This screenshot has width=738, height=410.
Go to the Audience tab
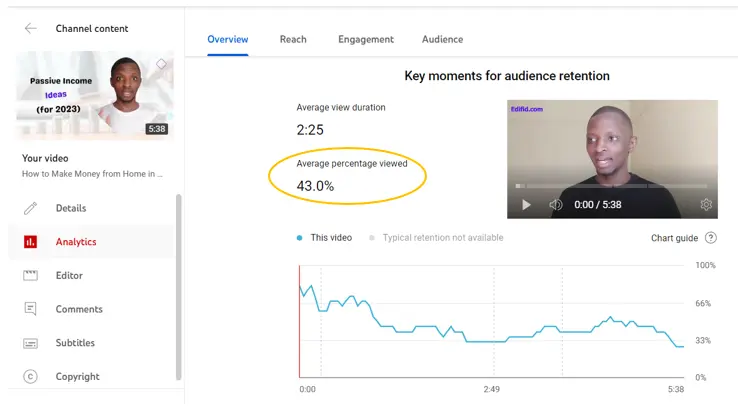click(442, 40)
